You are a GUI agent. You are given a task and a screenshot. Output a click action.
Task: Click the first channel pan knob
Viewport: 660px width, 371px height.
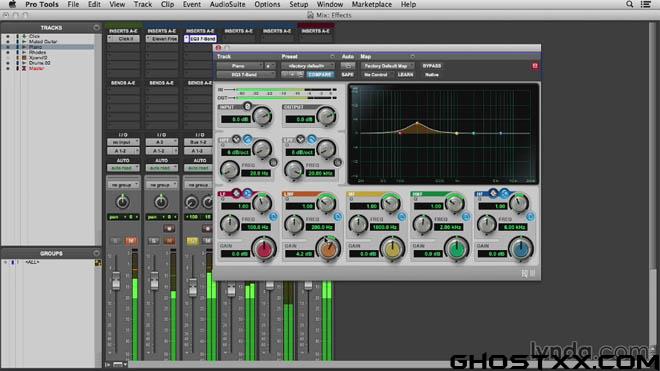pyautogui.click(x=122, y=202)
